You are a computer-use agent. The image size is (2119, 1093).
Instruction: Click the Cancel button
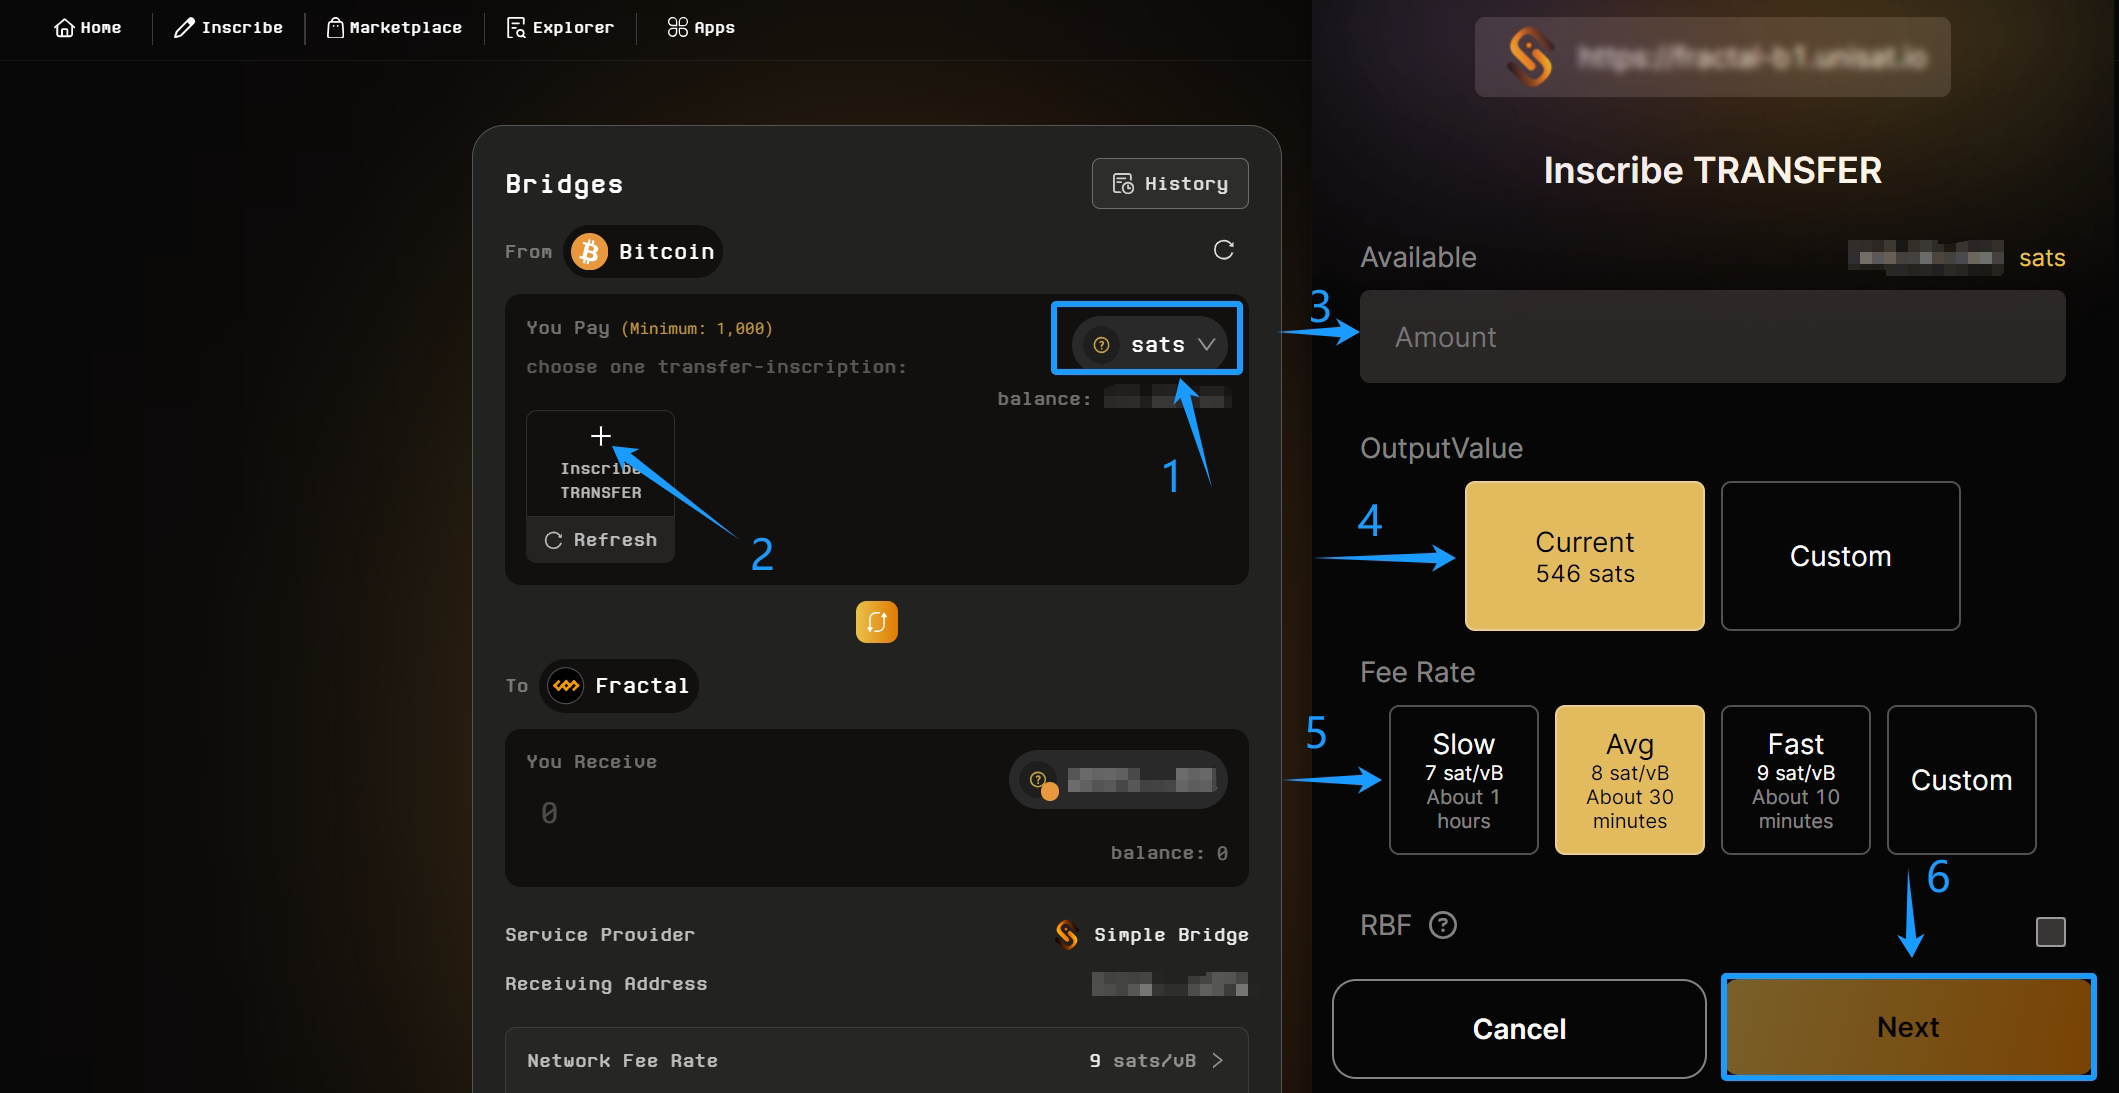(1518, 1028)
